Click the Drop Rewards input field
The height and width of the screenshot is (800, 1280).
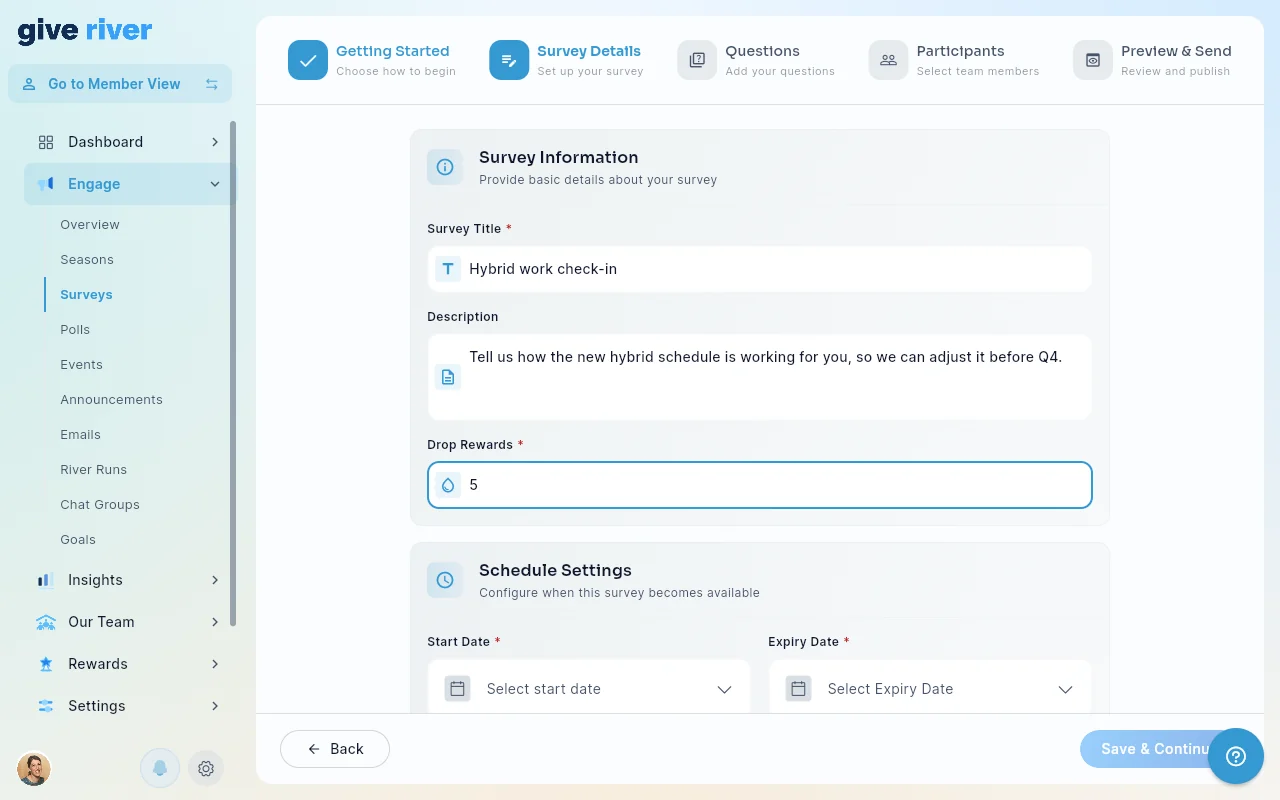coord(760,485)
